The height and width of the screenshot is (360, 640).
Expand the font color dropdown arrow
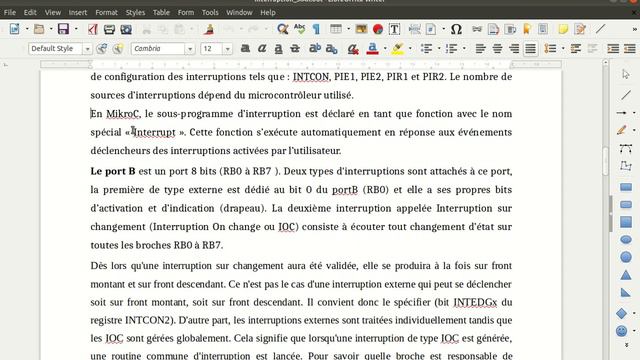pyautogui.click(x=384, y=49)
